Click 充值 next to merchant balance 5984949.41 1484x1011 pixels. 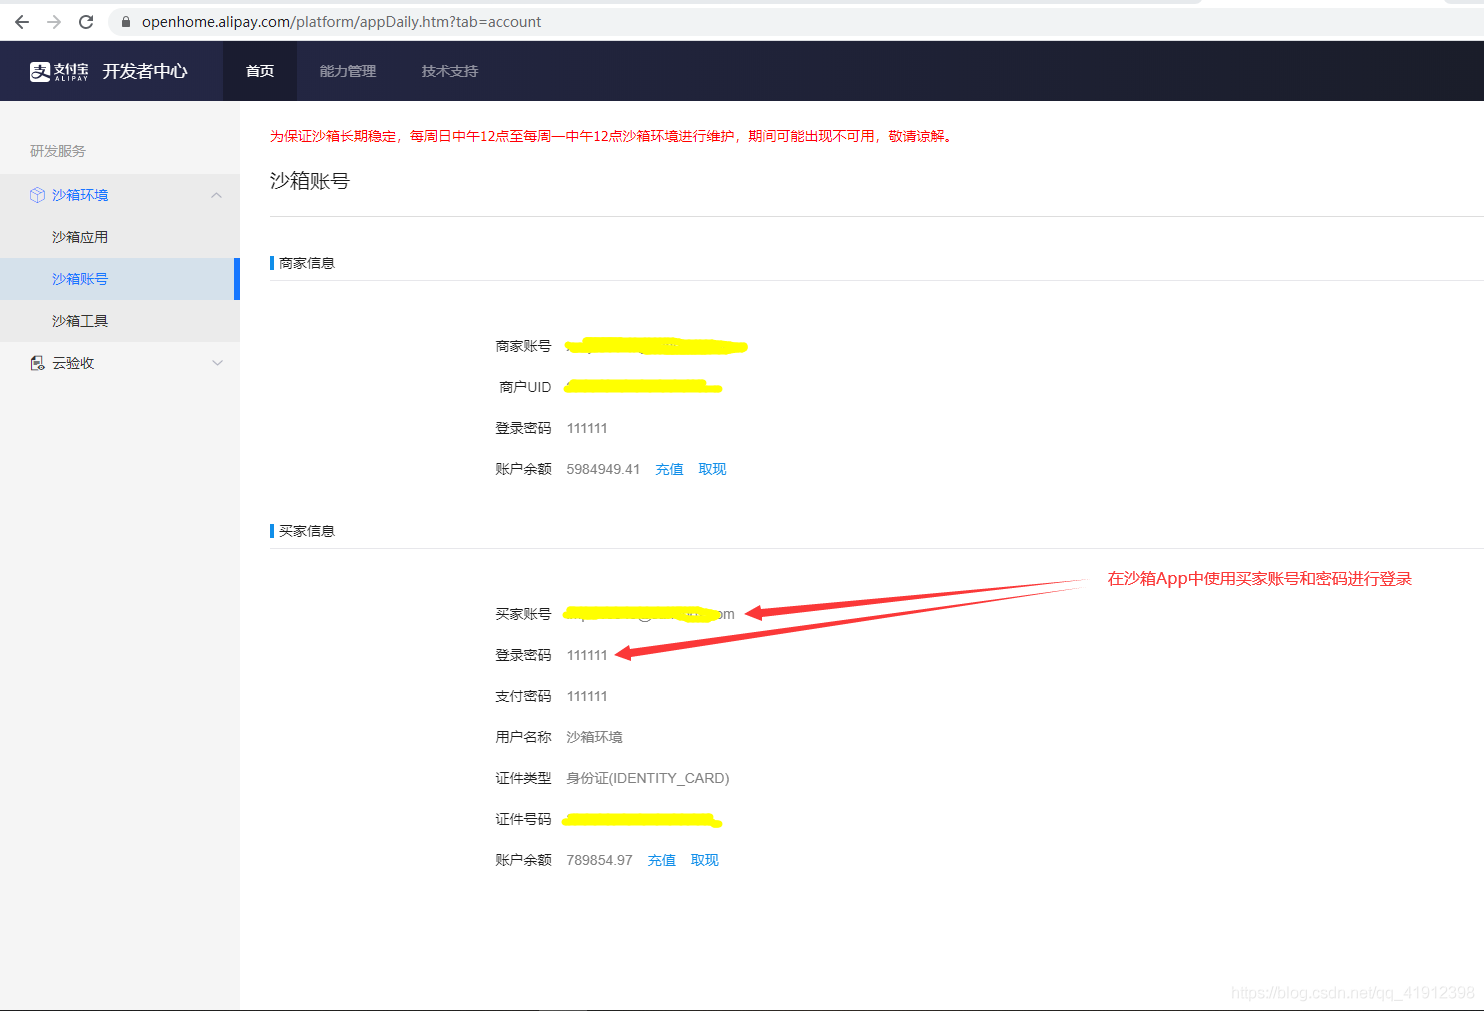pyautogui.click(x=669, y=469)
